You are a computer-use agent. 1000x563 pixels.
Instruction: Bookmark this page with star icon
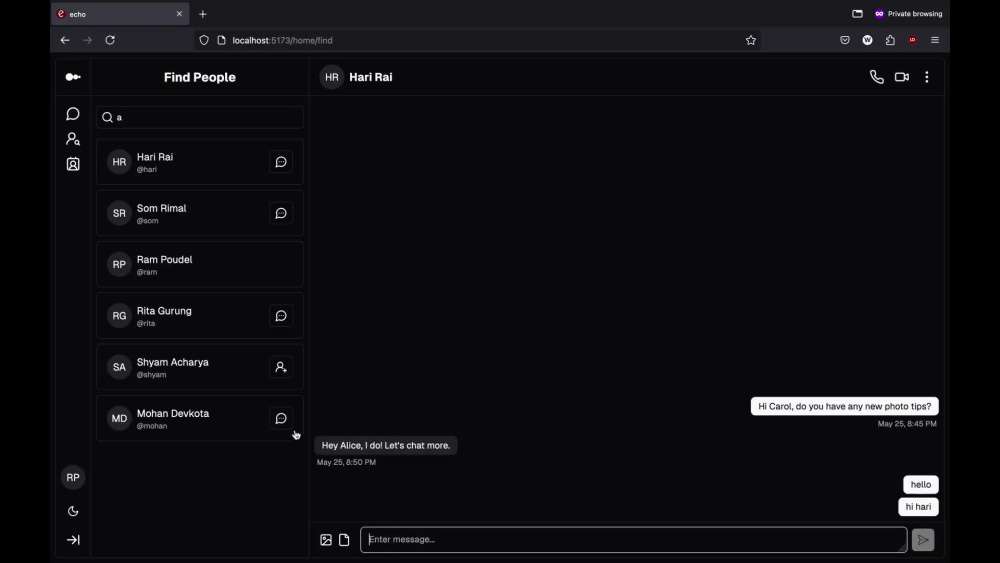click(x=751, y=40)
